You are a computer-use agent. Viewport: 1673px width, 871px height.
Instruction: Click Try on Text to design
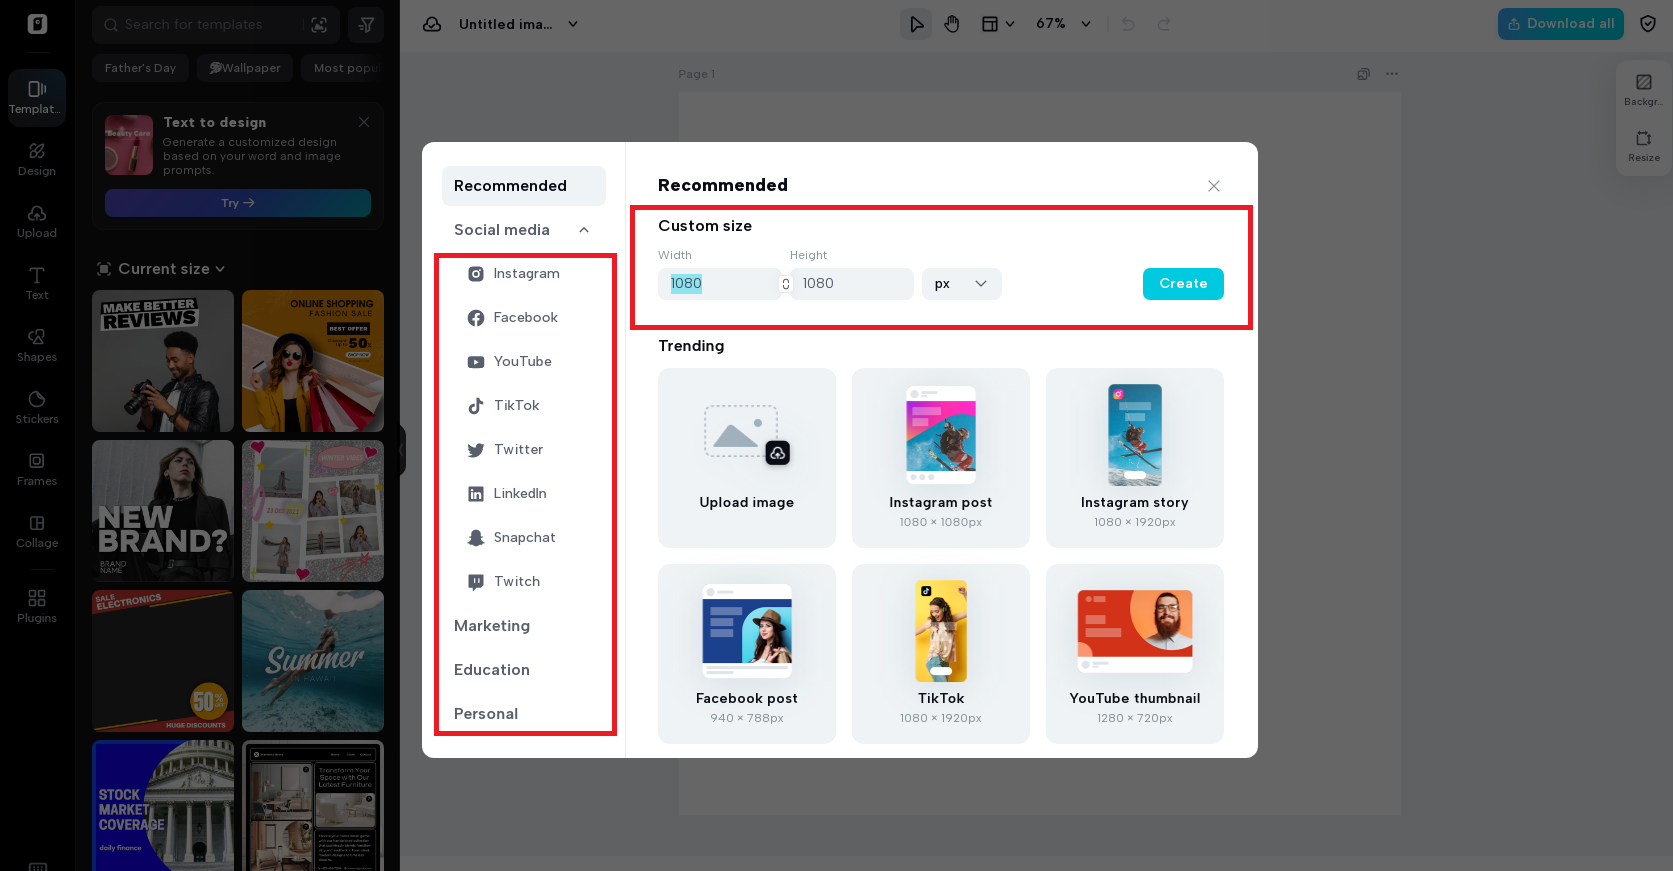[x=238, y=203]
